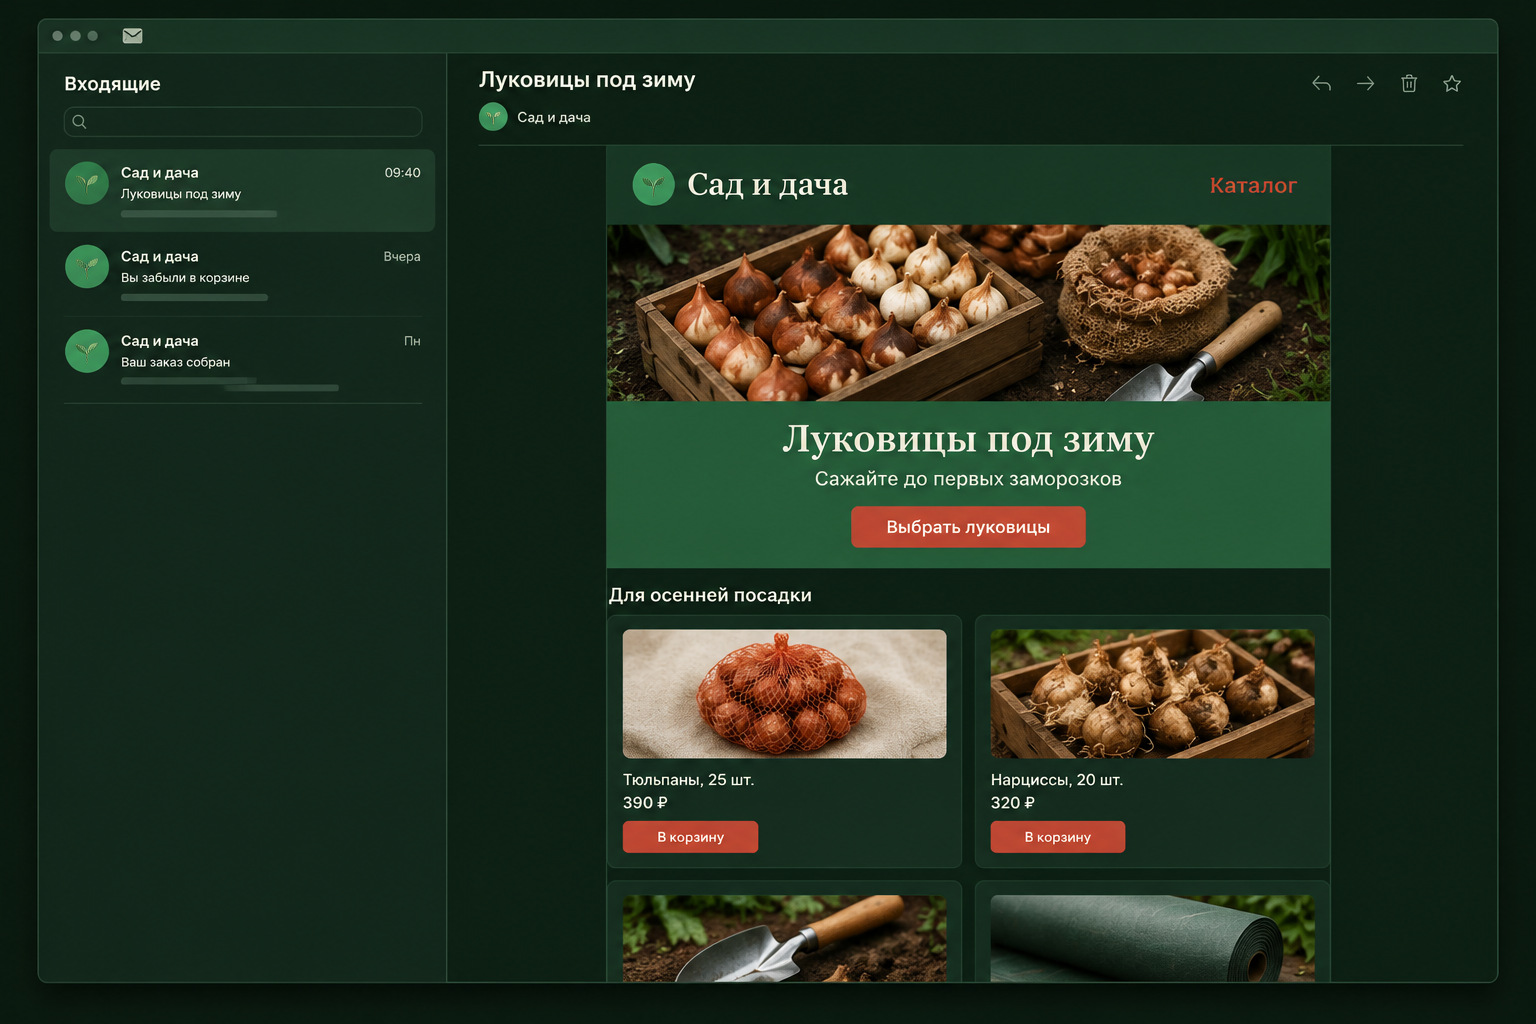Click the hero bulbs banner image
This screenshot has width=1536, height=1024.
(968, 313)
